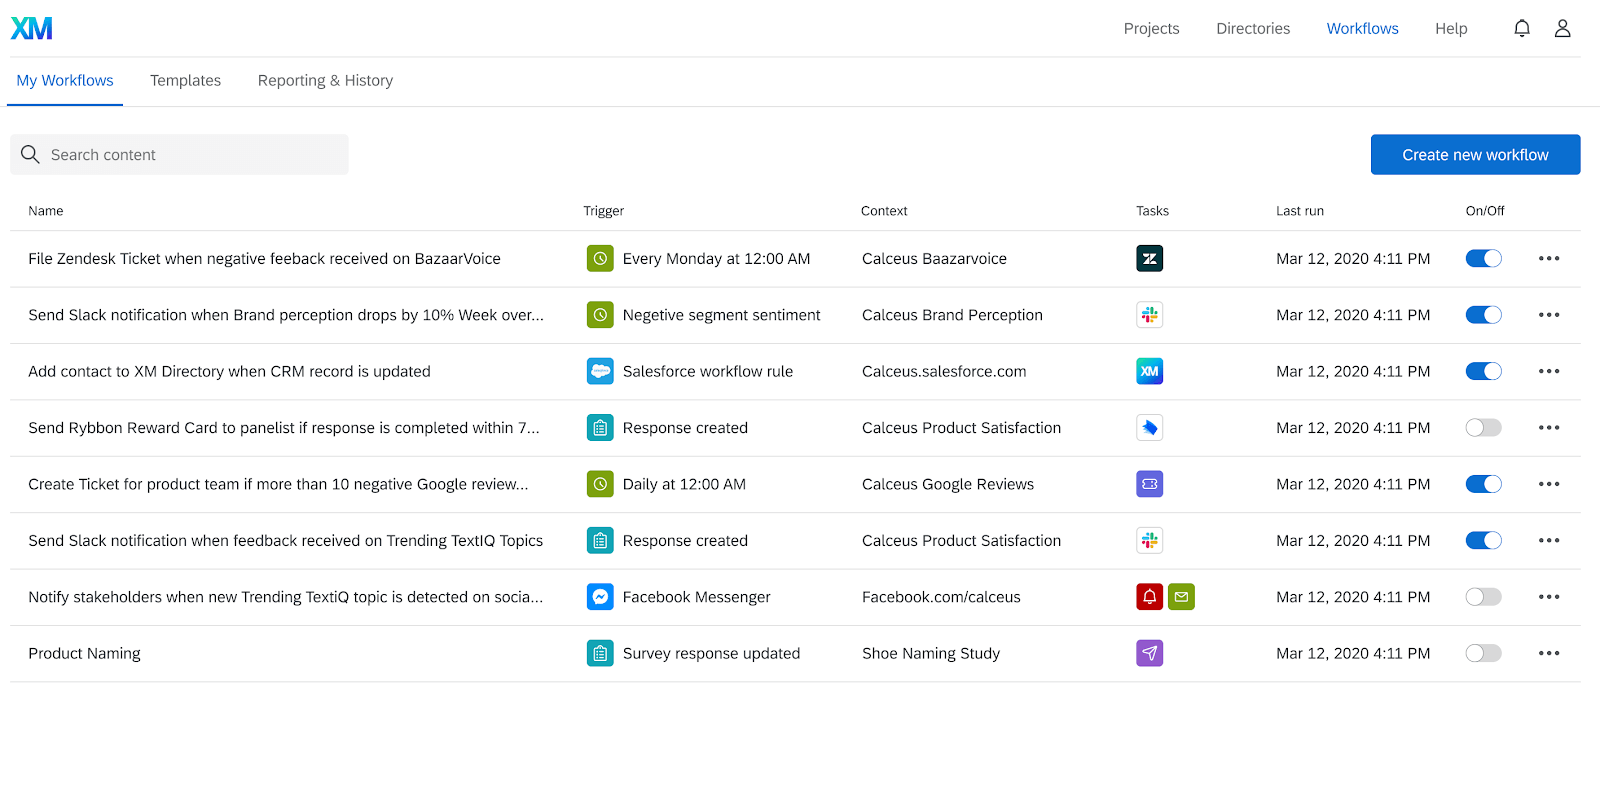Click the XM logo
The height and width of the screenshot is (802, 1600).
(x=32, y=28)
